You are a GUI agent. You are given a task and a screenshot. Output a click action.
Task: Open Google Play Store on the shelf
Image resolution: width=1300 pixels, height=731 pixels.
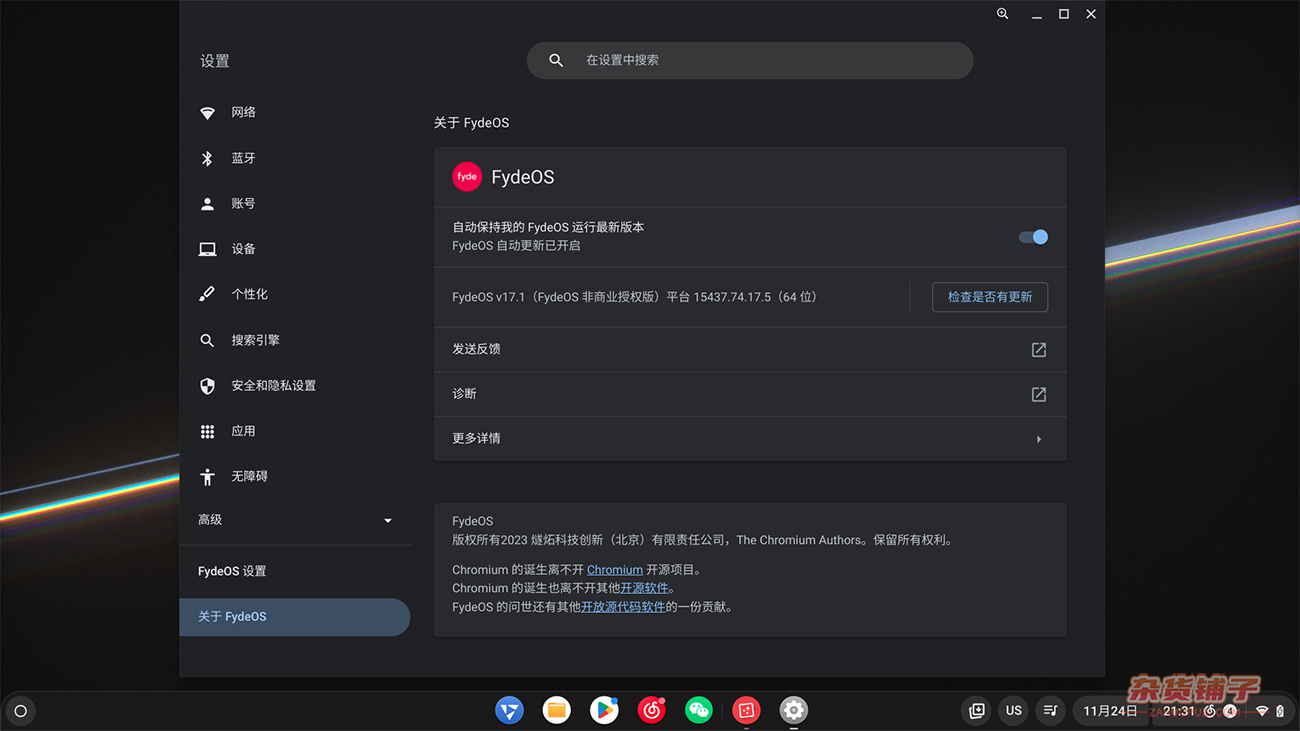[x=604, y=710]
